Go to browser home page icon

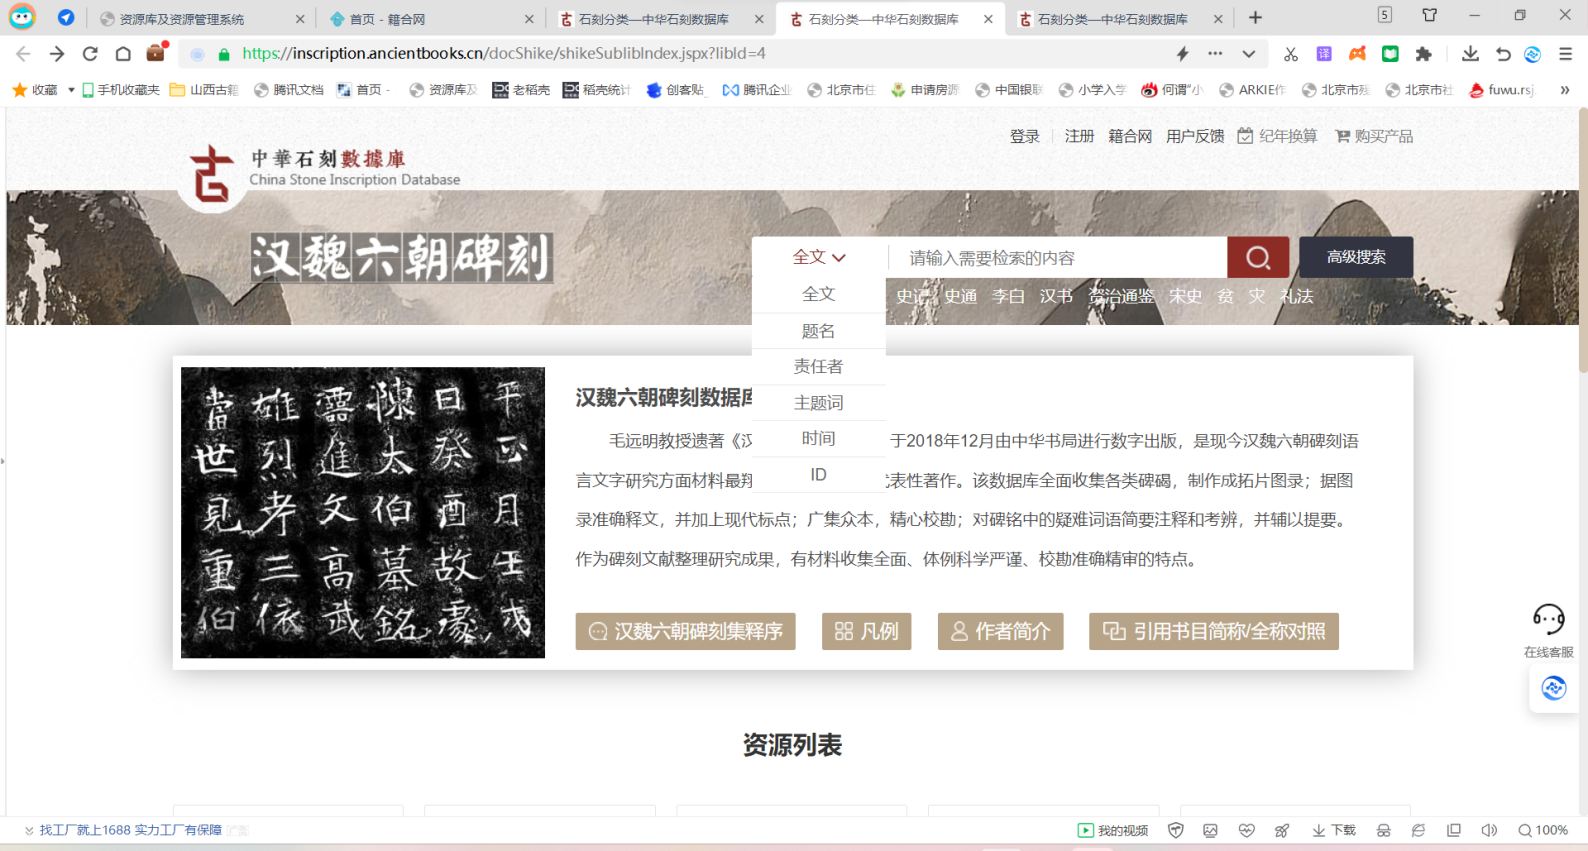[123, 54]
